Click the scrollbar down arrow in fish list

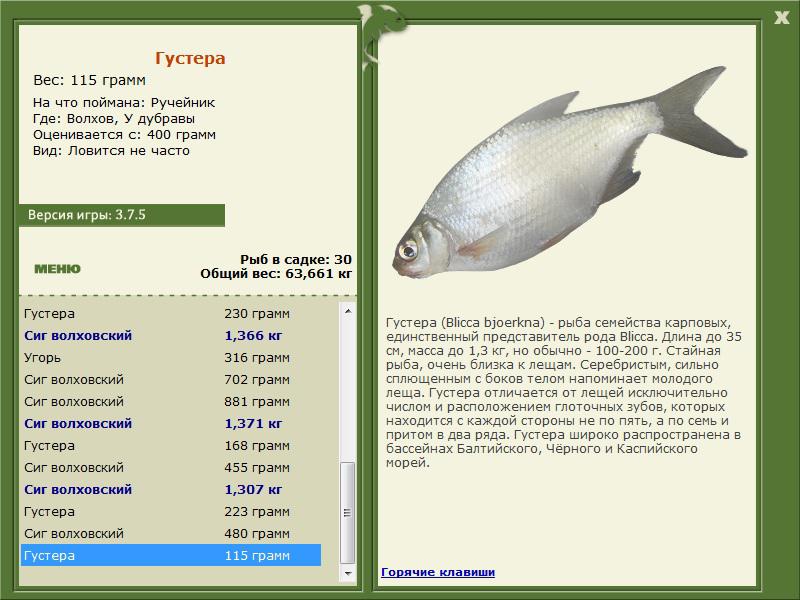(x=348, y=573)
